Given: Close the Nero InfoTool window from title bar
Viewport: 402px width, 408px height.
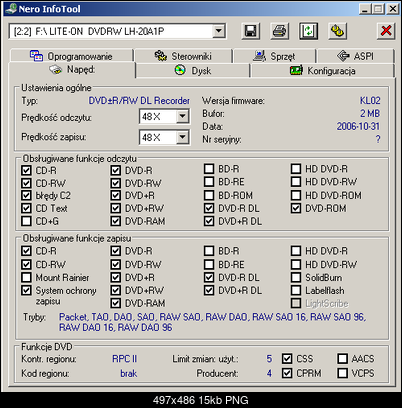Looking at the screenshot, I should [x=393, y=9].
